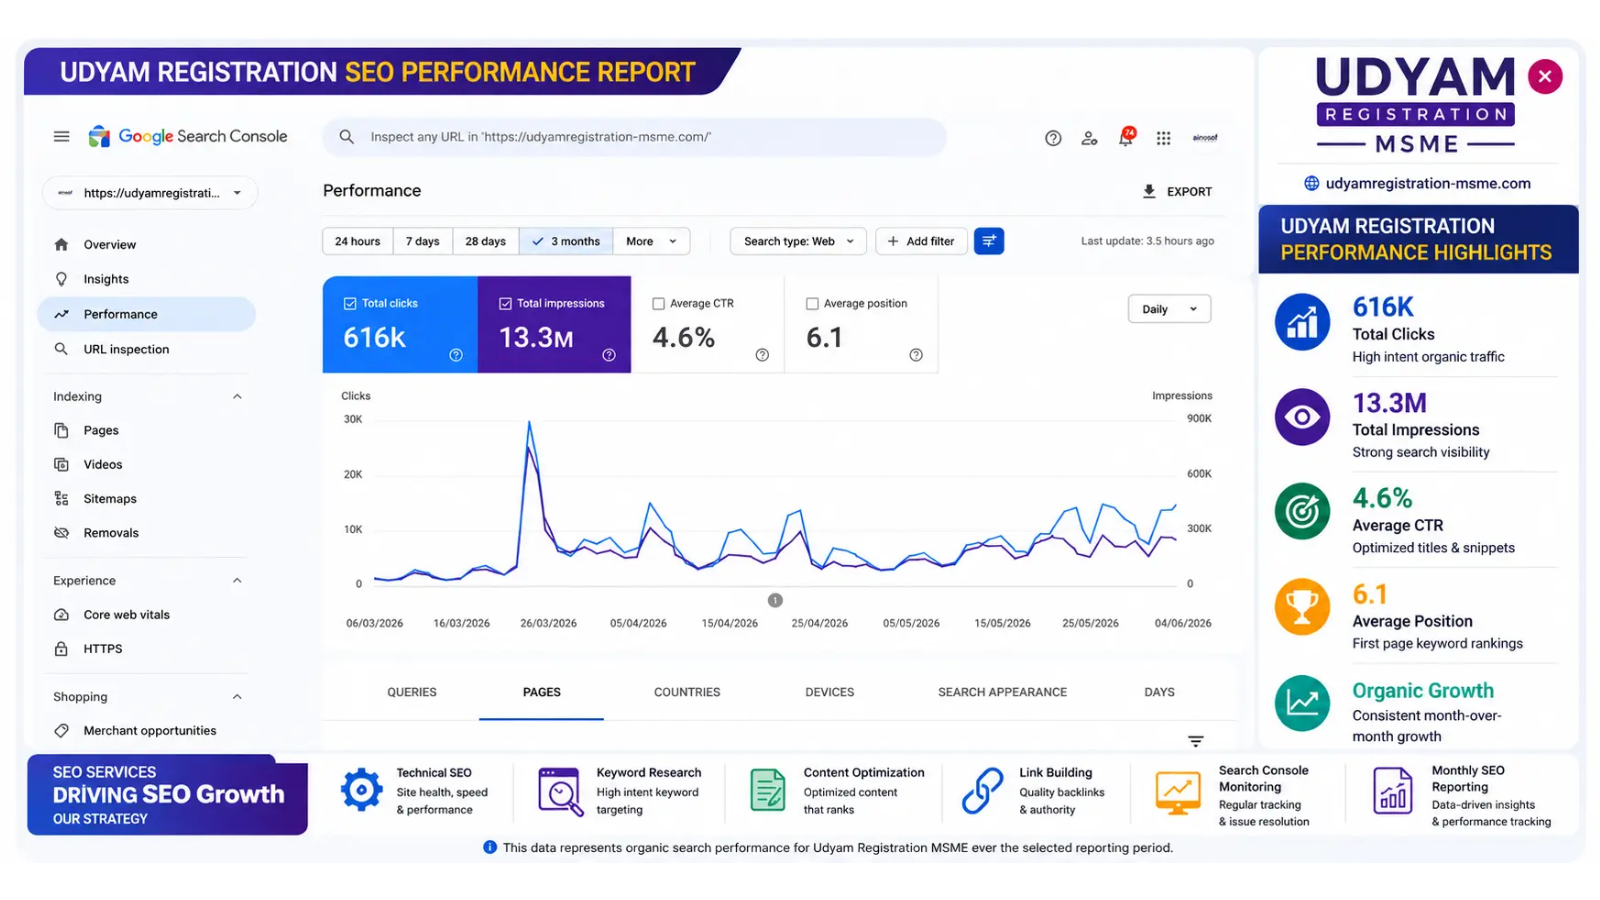The height and width of the screenshot is (900, 1600).
Task: Click the help icon on Total clicks card
Action: 456,355
